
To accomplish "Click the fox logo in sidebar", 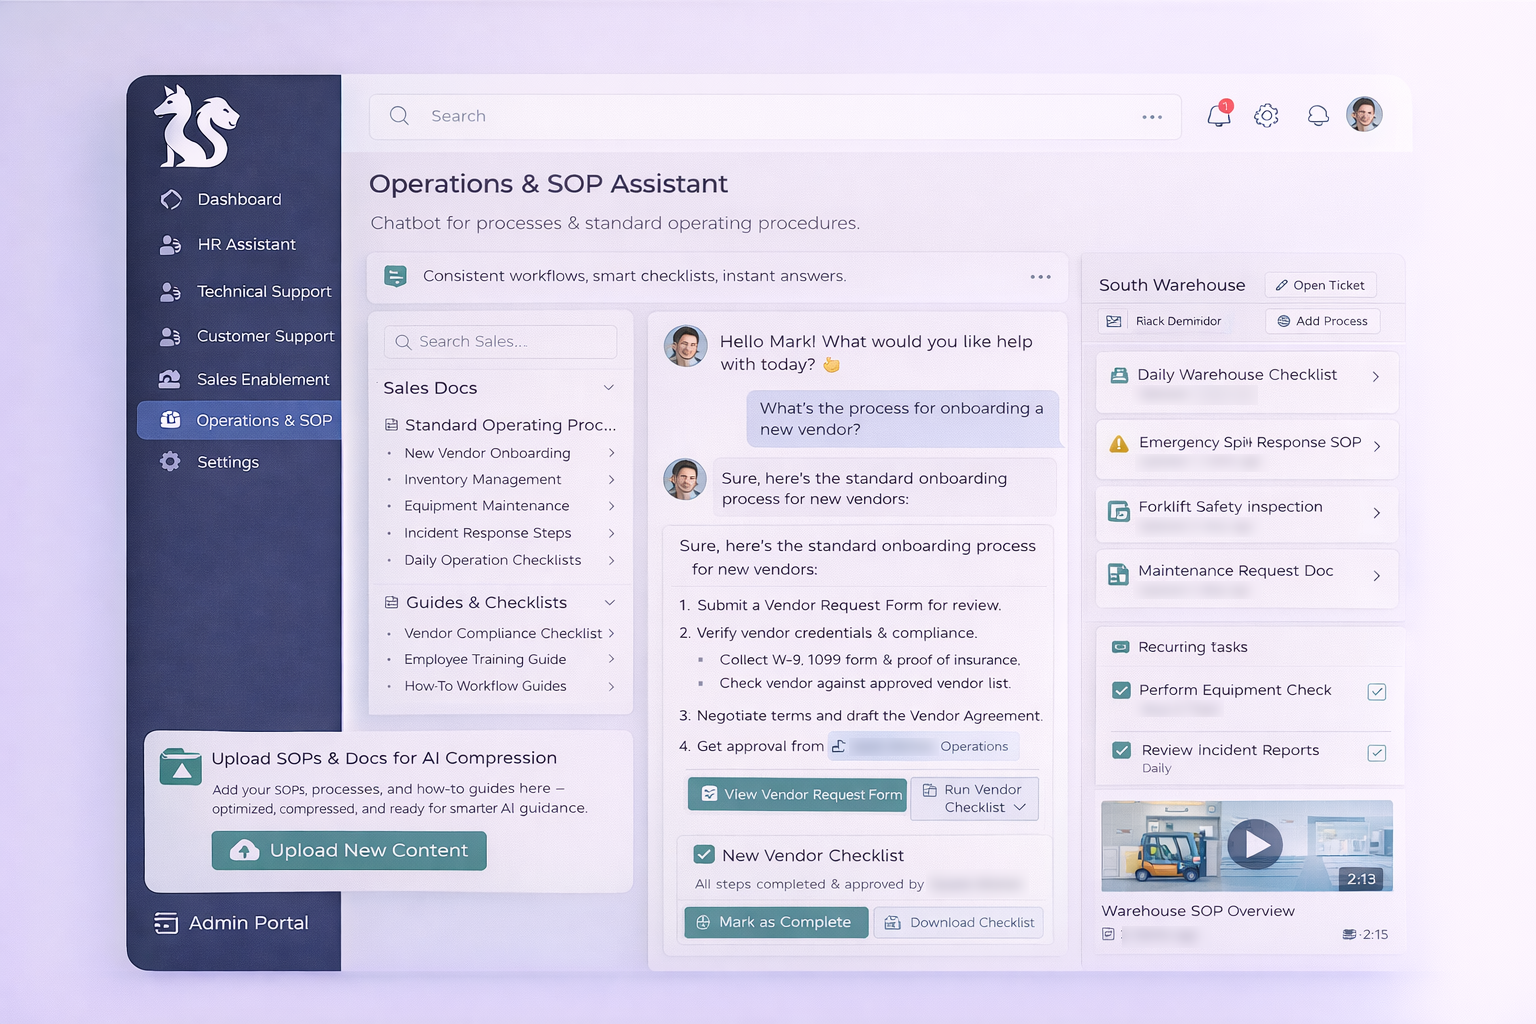I will 196,127.
